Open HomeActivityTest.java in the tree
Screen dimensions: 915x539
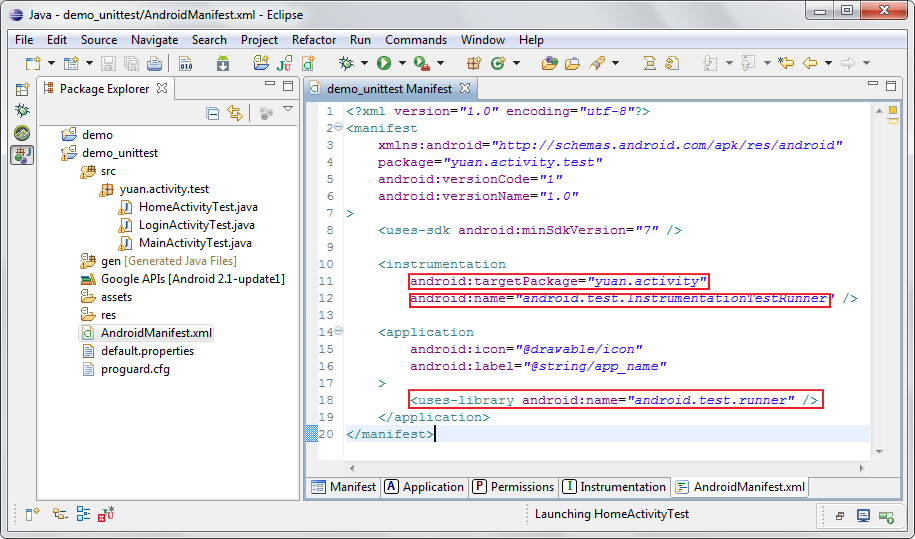pyautogui.click(x=187, y=207)
